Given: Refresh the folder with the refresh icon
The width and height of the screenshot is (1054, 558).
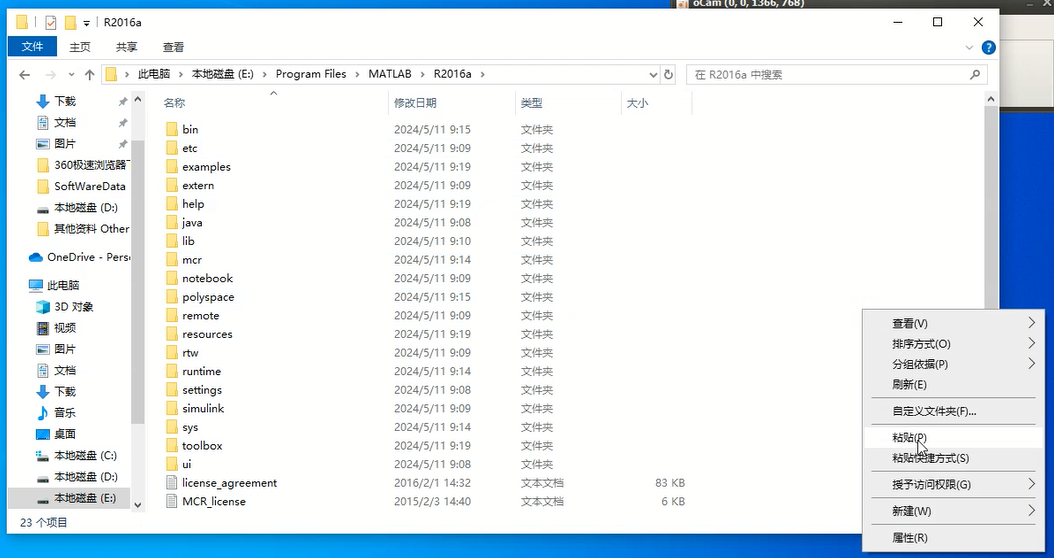Looking at the screenshot, I should click(x=668, y=75).
